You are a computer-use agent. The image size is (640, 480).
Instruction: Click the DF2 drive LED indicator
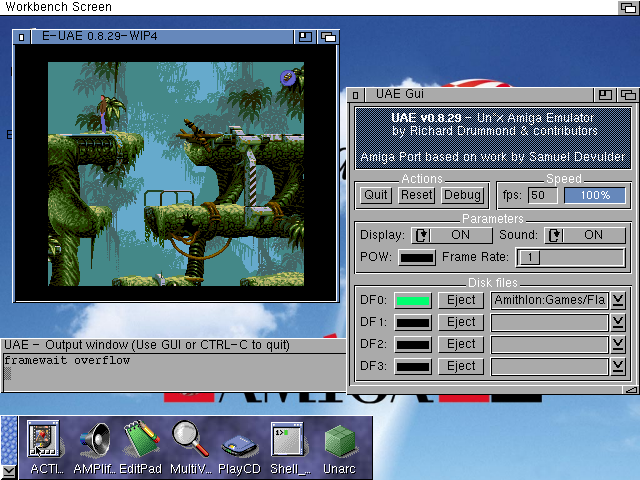coord(413,345)
